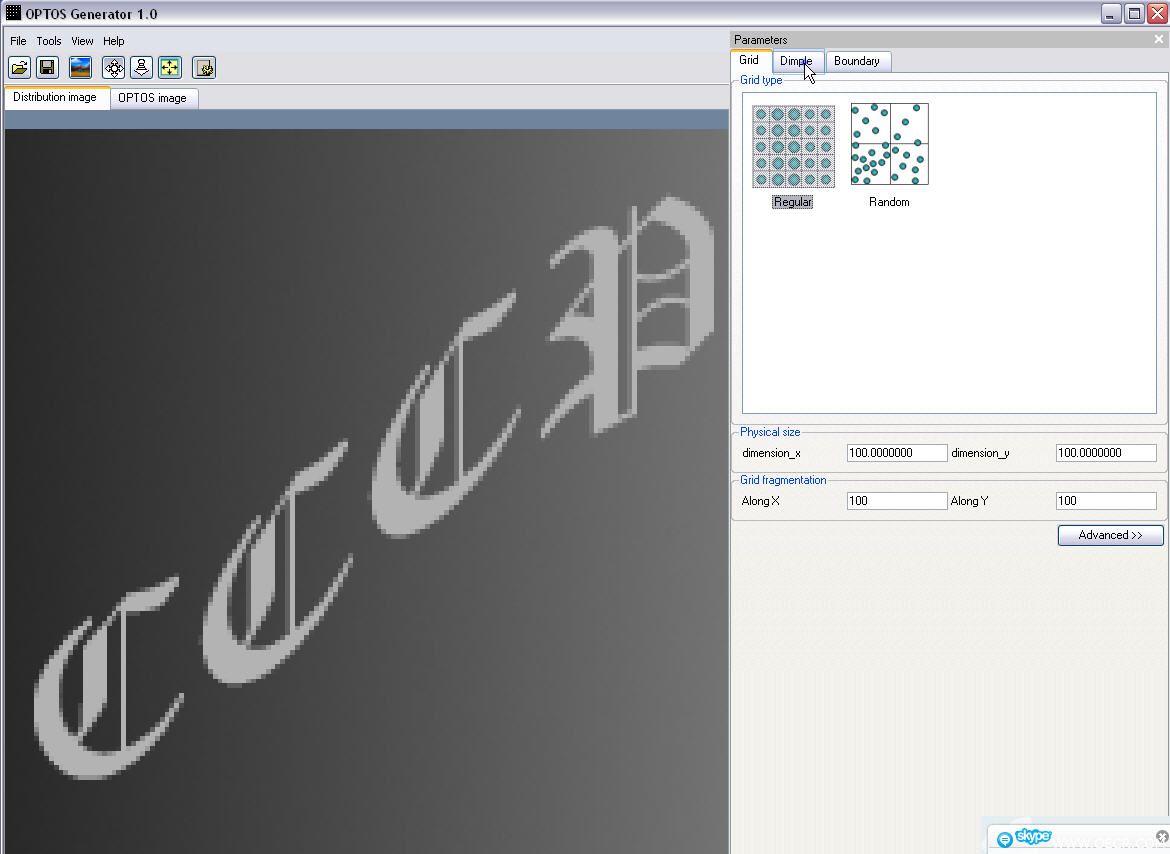
Task: Select the Regular grid type
Action: point(793,156)
